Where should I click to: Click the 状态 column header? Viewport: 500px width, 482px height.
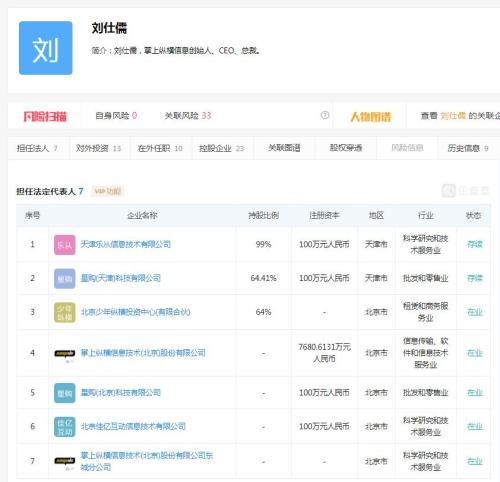(x=473, y=215)
